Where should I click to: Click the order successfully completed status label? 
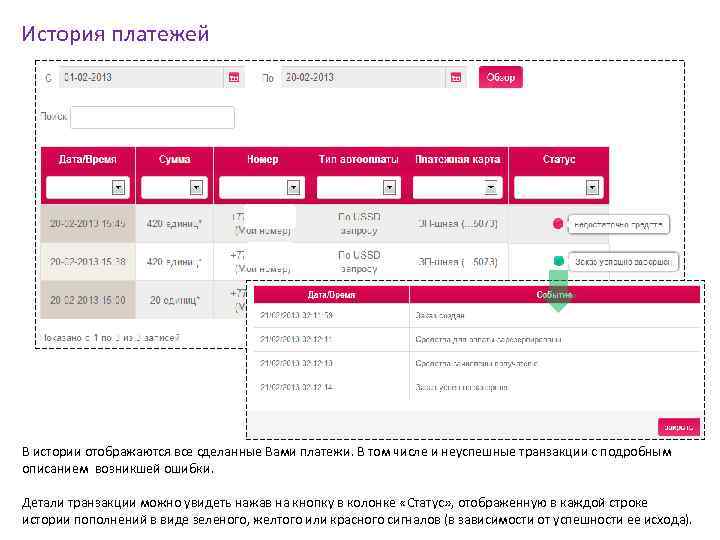623,262
